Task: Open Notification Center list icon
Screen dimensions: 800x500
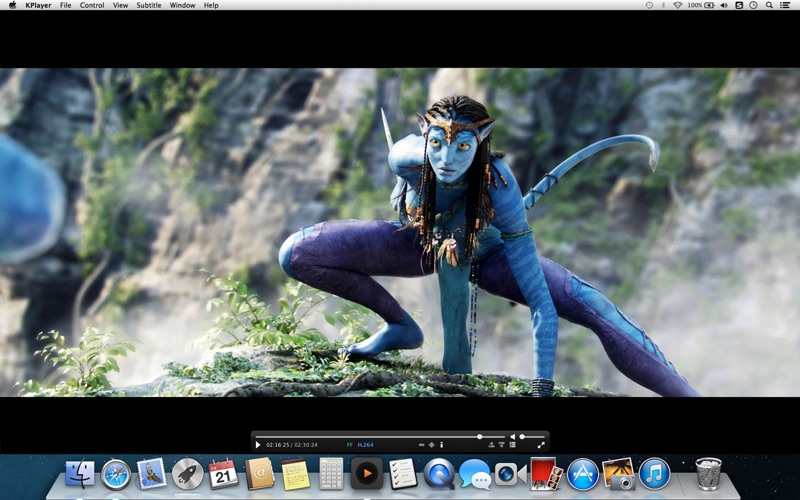Action: [785, 5]
